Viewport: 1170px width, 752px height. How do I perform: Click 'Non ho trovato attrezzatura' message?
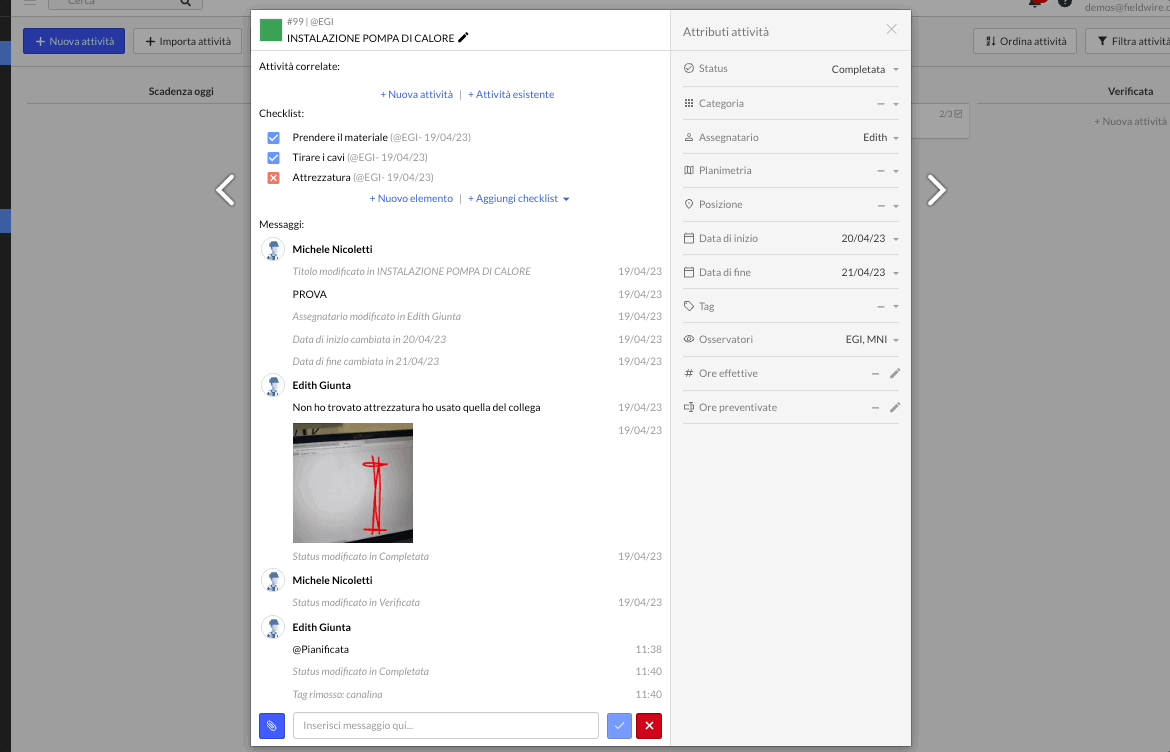416,407
